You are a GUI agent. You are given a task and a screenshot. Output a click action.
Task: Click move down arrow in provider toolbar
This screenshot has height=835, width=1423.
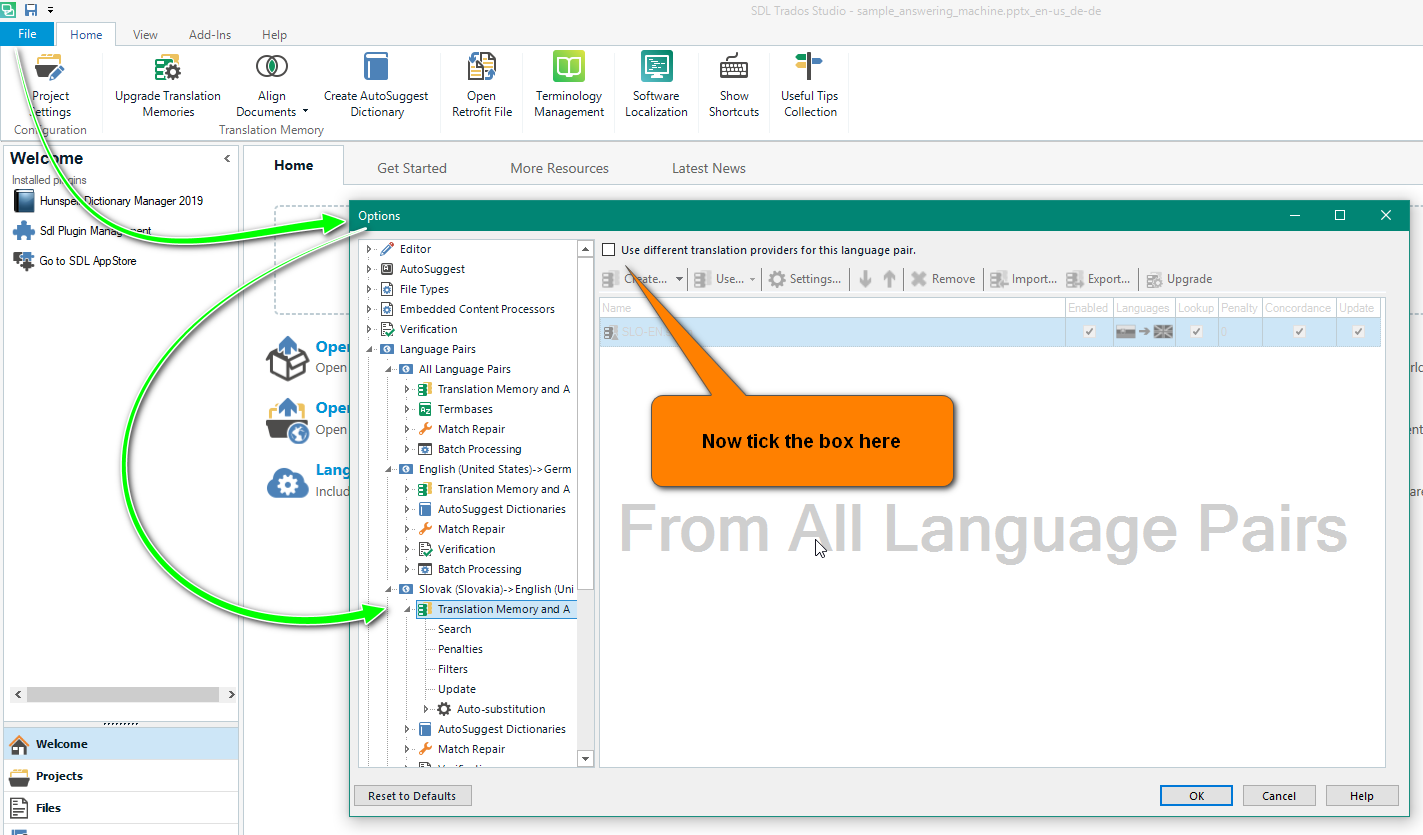(x=866, y=279)
